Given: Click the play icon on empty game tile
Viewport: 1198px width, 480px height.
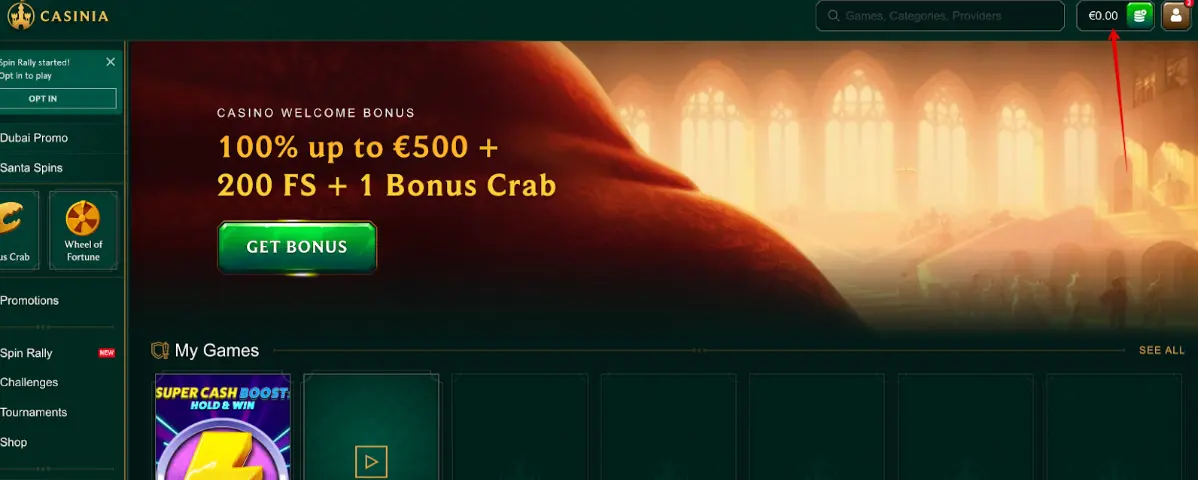Looking at the screenshot, I should 371,462.
